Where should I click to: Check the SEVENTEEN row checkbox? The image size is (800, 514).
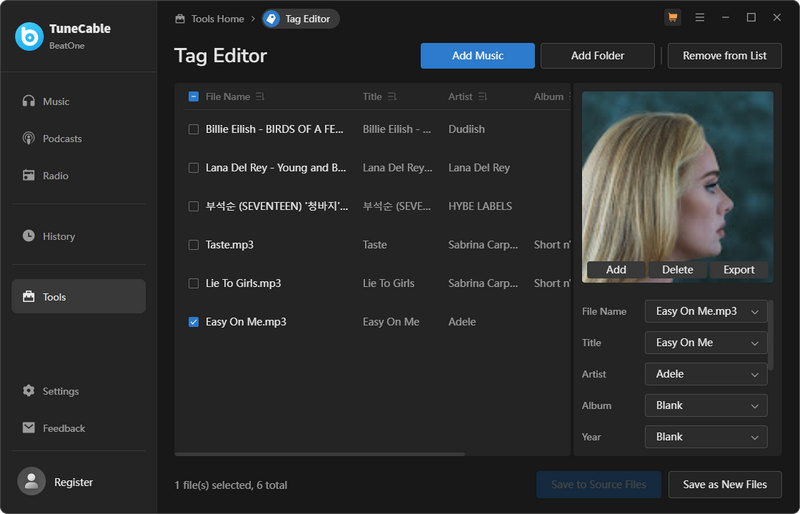click(x=193, y=206)
